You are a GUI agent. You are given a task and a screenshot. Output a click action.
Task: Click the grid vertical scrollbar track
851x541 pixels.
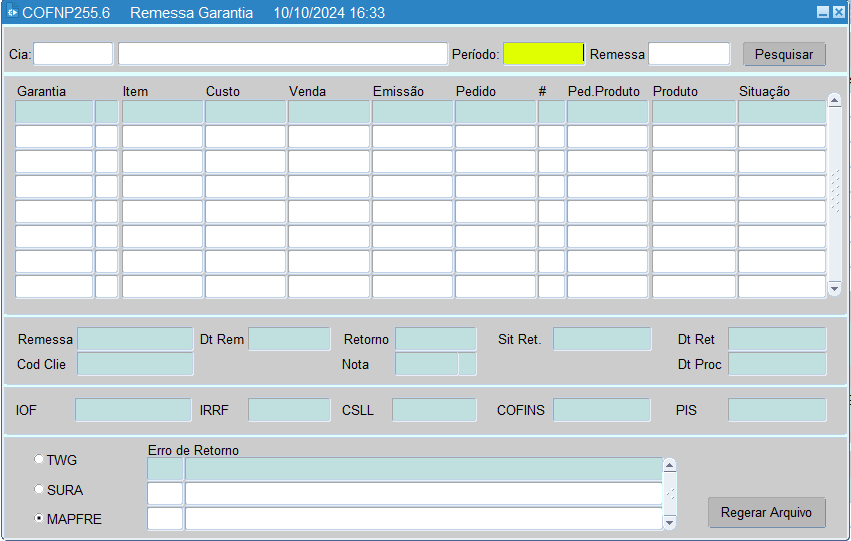coord(834,190)
